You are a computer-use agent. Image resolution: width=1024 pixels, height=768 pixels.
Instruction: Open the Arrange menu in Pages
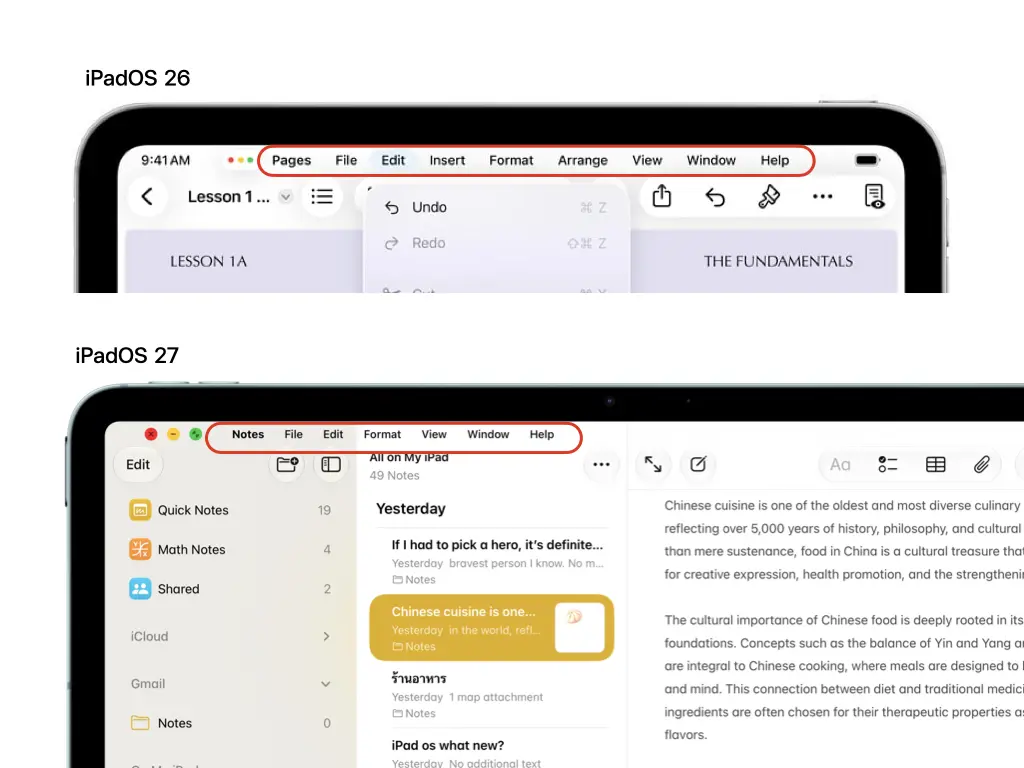pos(583,160)
